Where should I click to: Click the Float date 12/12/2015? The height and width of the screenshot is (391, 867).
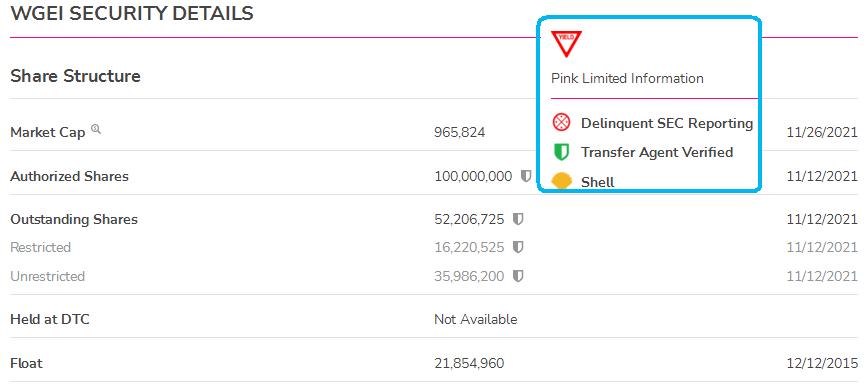coord(822,363)
